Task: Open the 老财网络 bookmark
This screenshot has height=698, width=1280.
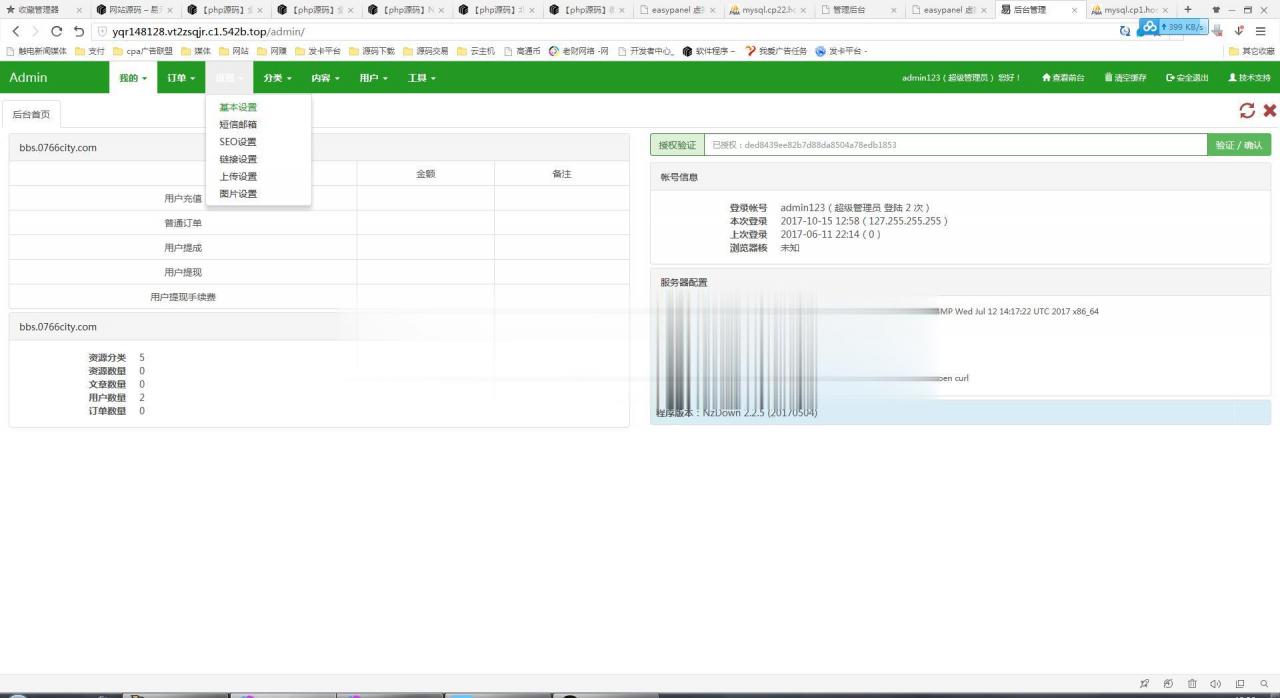Action: (579, 51)
